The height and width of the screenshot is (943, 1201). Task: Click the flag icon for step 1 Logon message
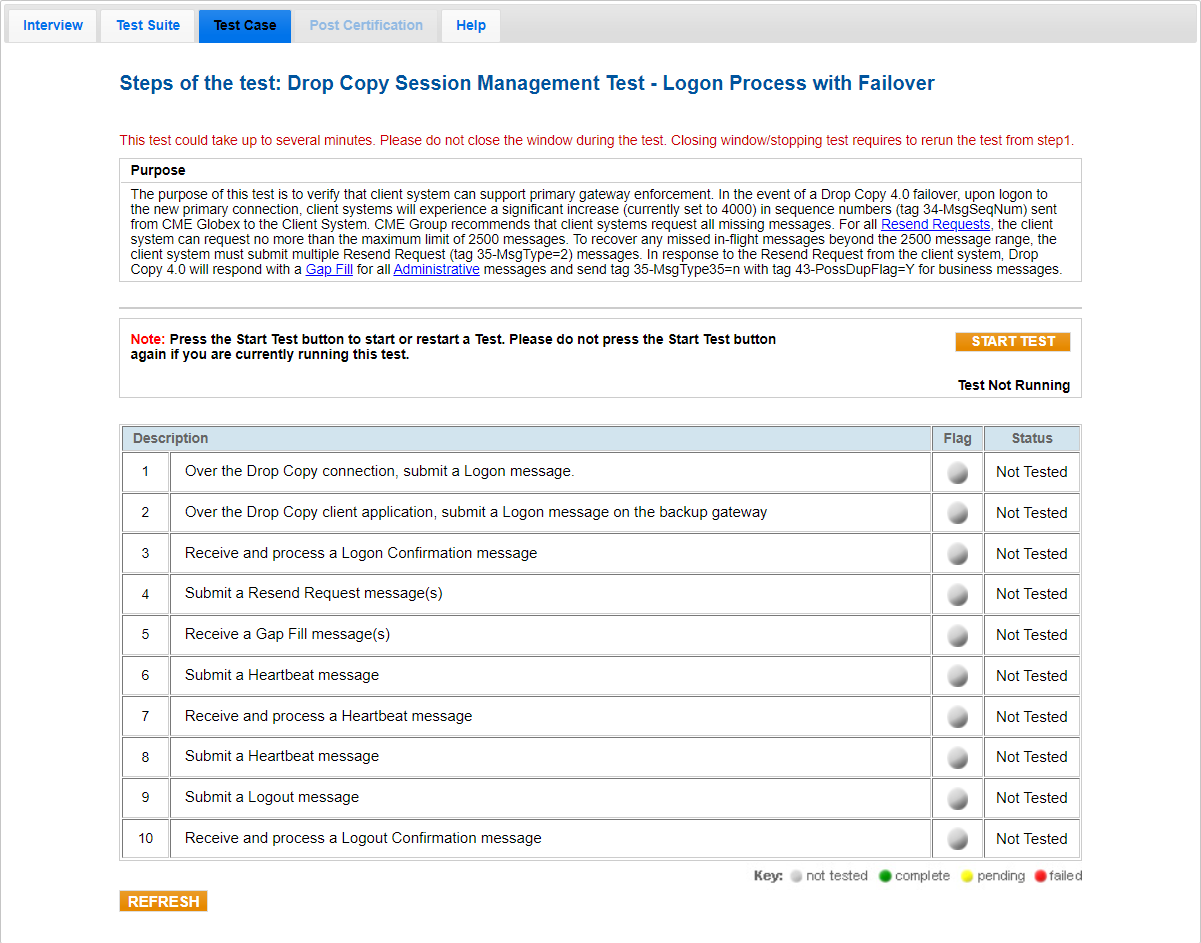tap(957, 473)
